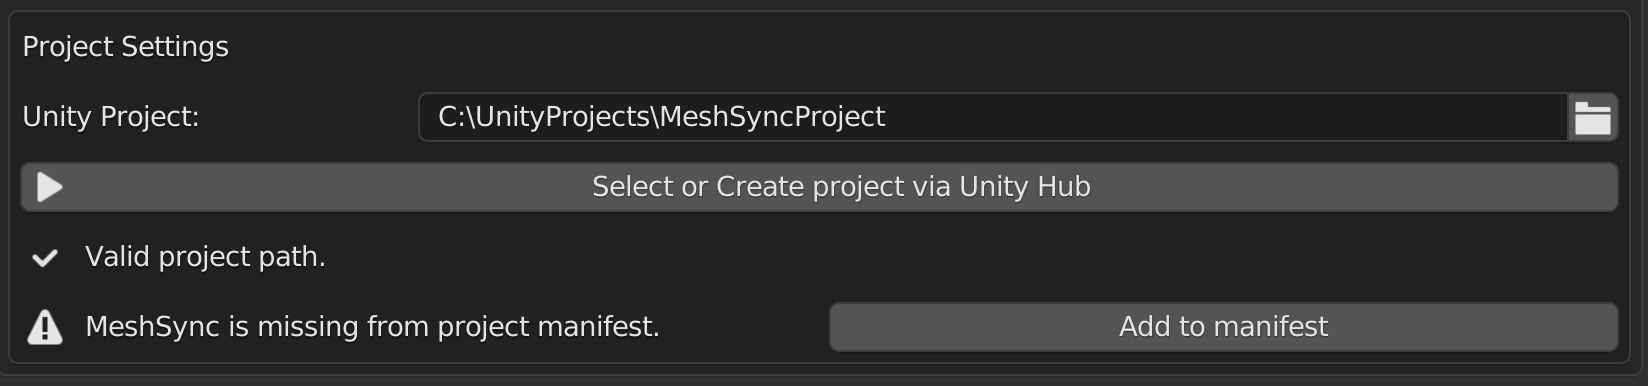
Task: Focus the Unity Project path field
Action: point(993,117)
